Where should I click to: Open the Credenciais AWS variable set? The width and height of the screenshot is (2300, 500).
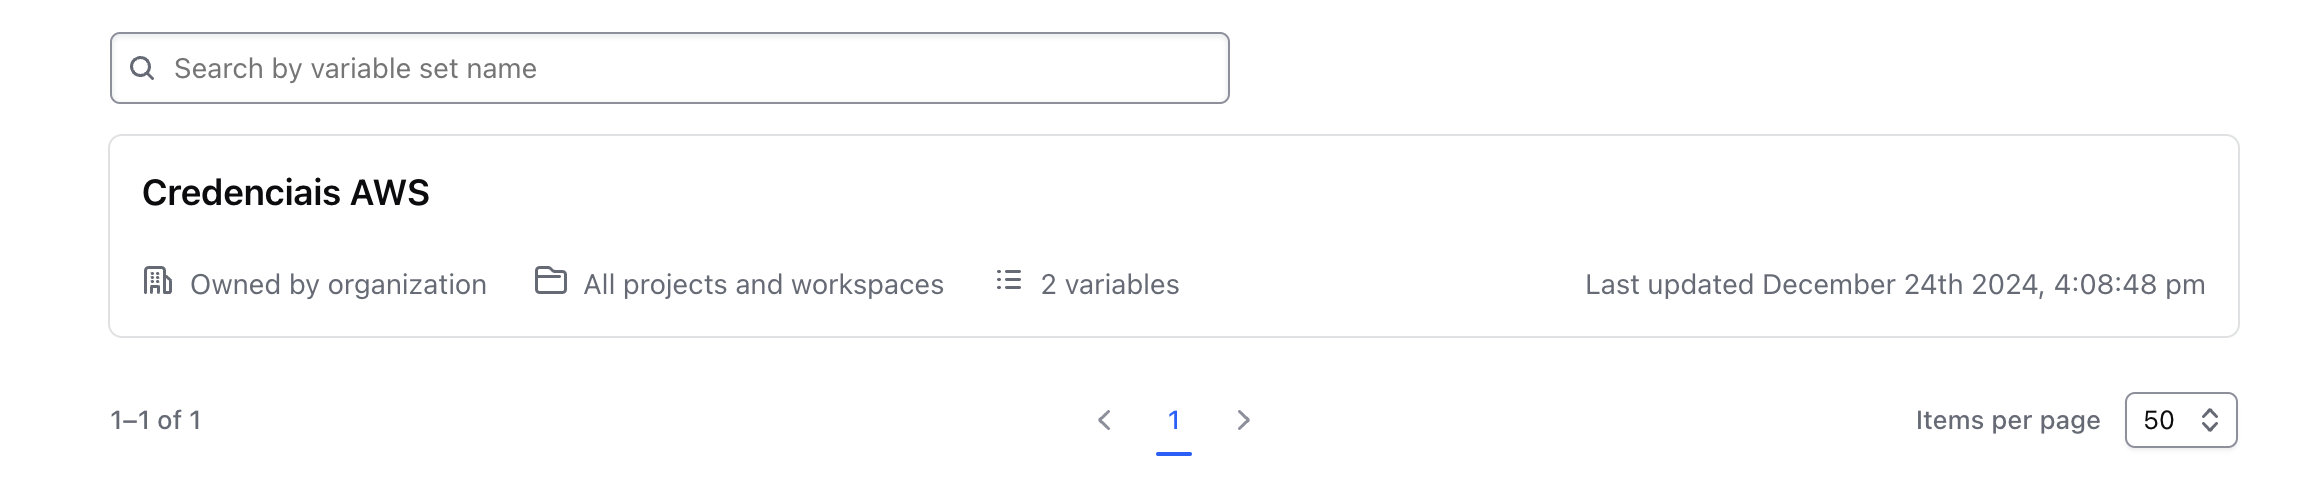286,193
